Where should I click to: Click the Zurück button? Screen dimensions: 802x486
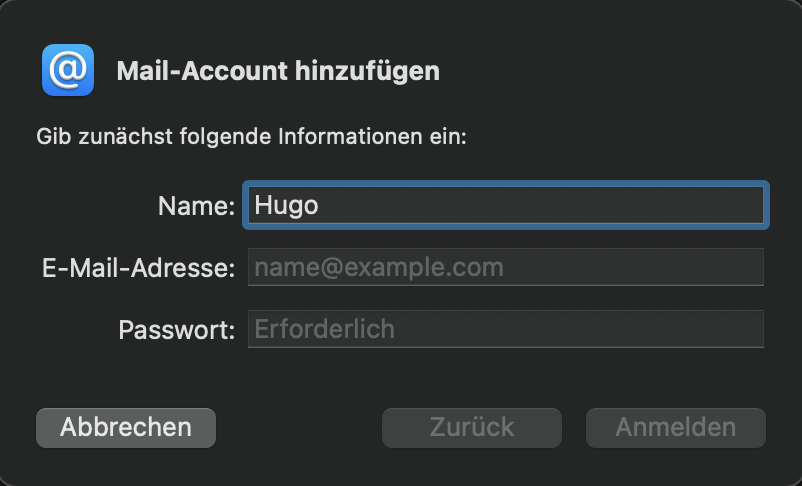click(x=472, y=427)
